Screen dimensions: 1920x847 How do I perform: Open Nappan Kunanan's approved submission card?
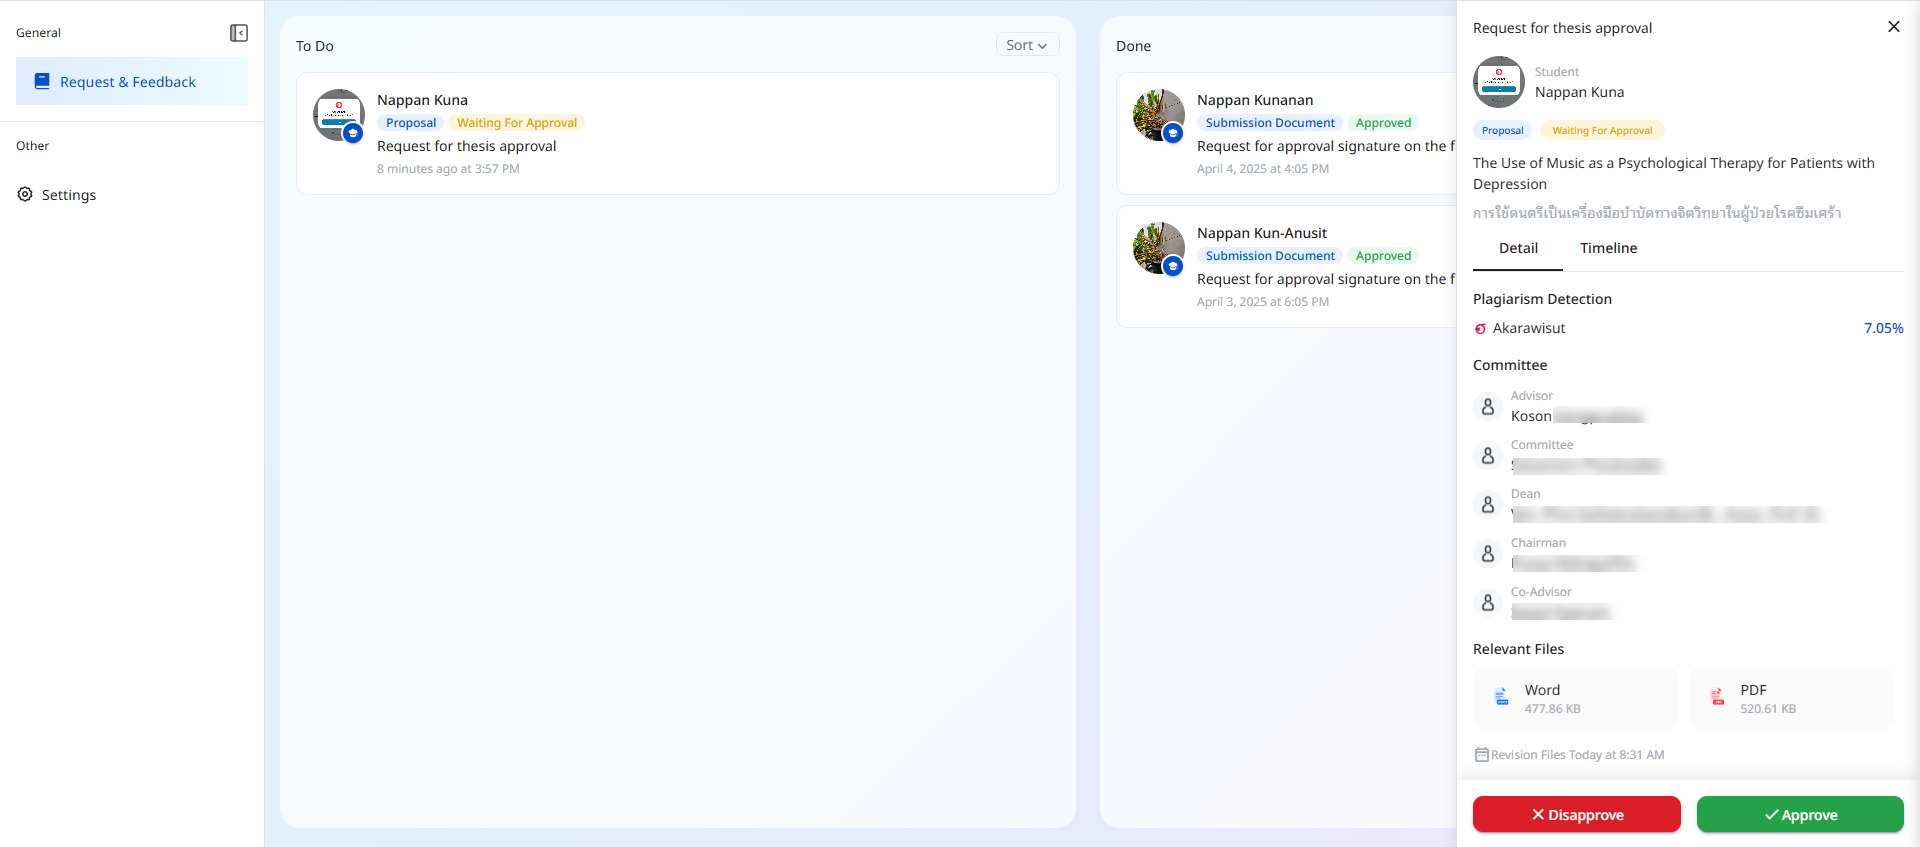(x=1286, y=133)
